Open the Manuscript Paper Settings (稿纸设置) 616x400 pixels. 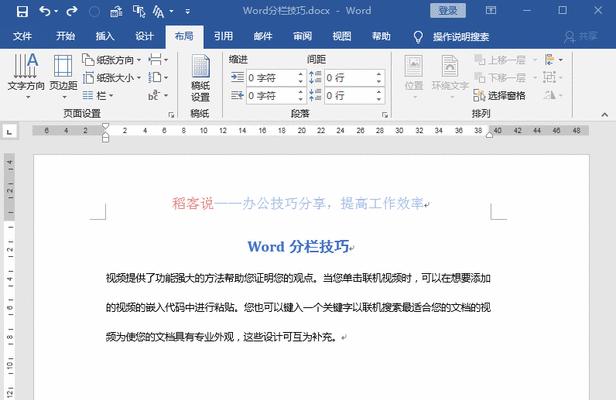tap(200, 79)
